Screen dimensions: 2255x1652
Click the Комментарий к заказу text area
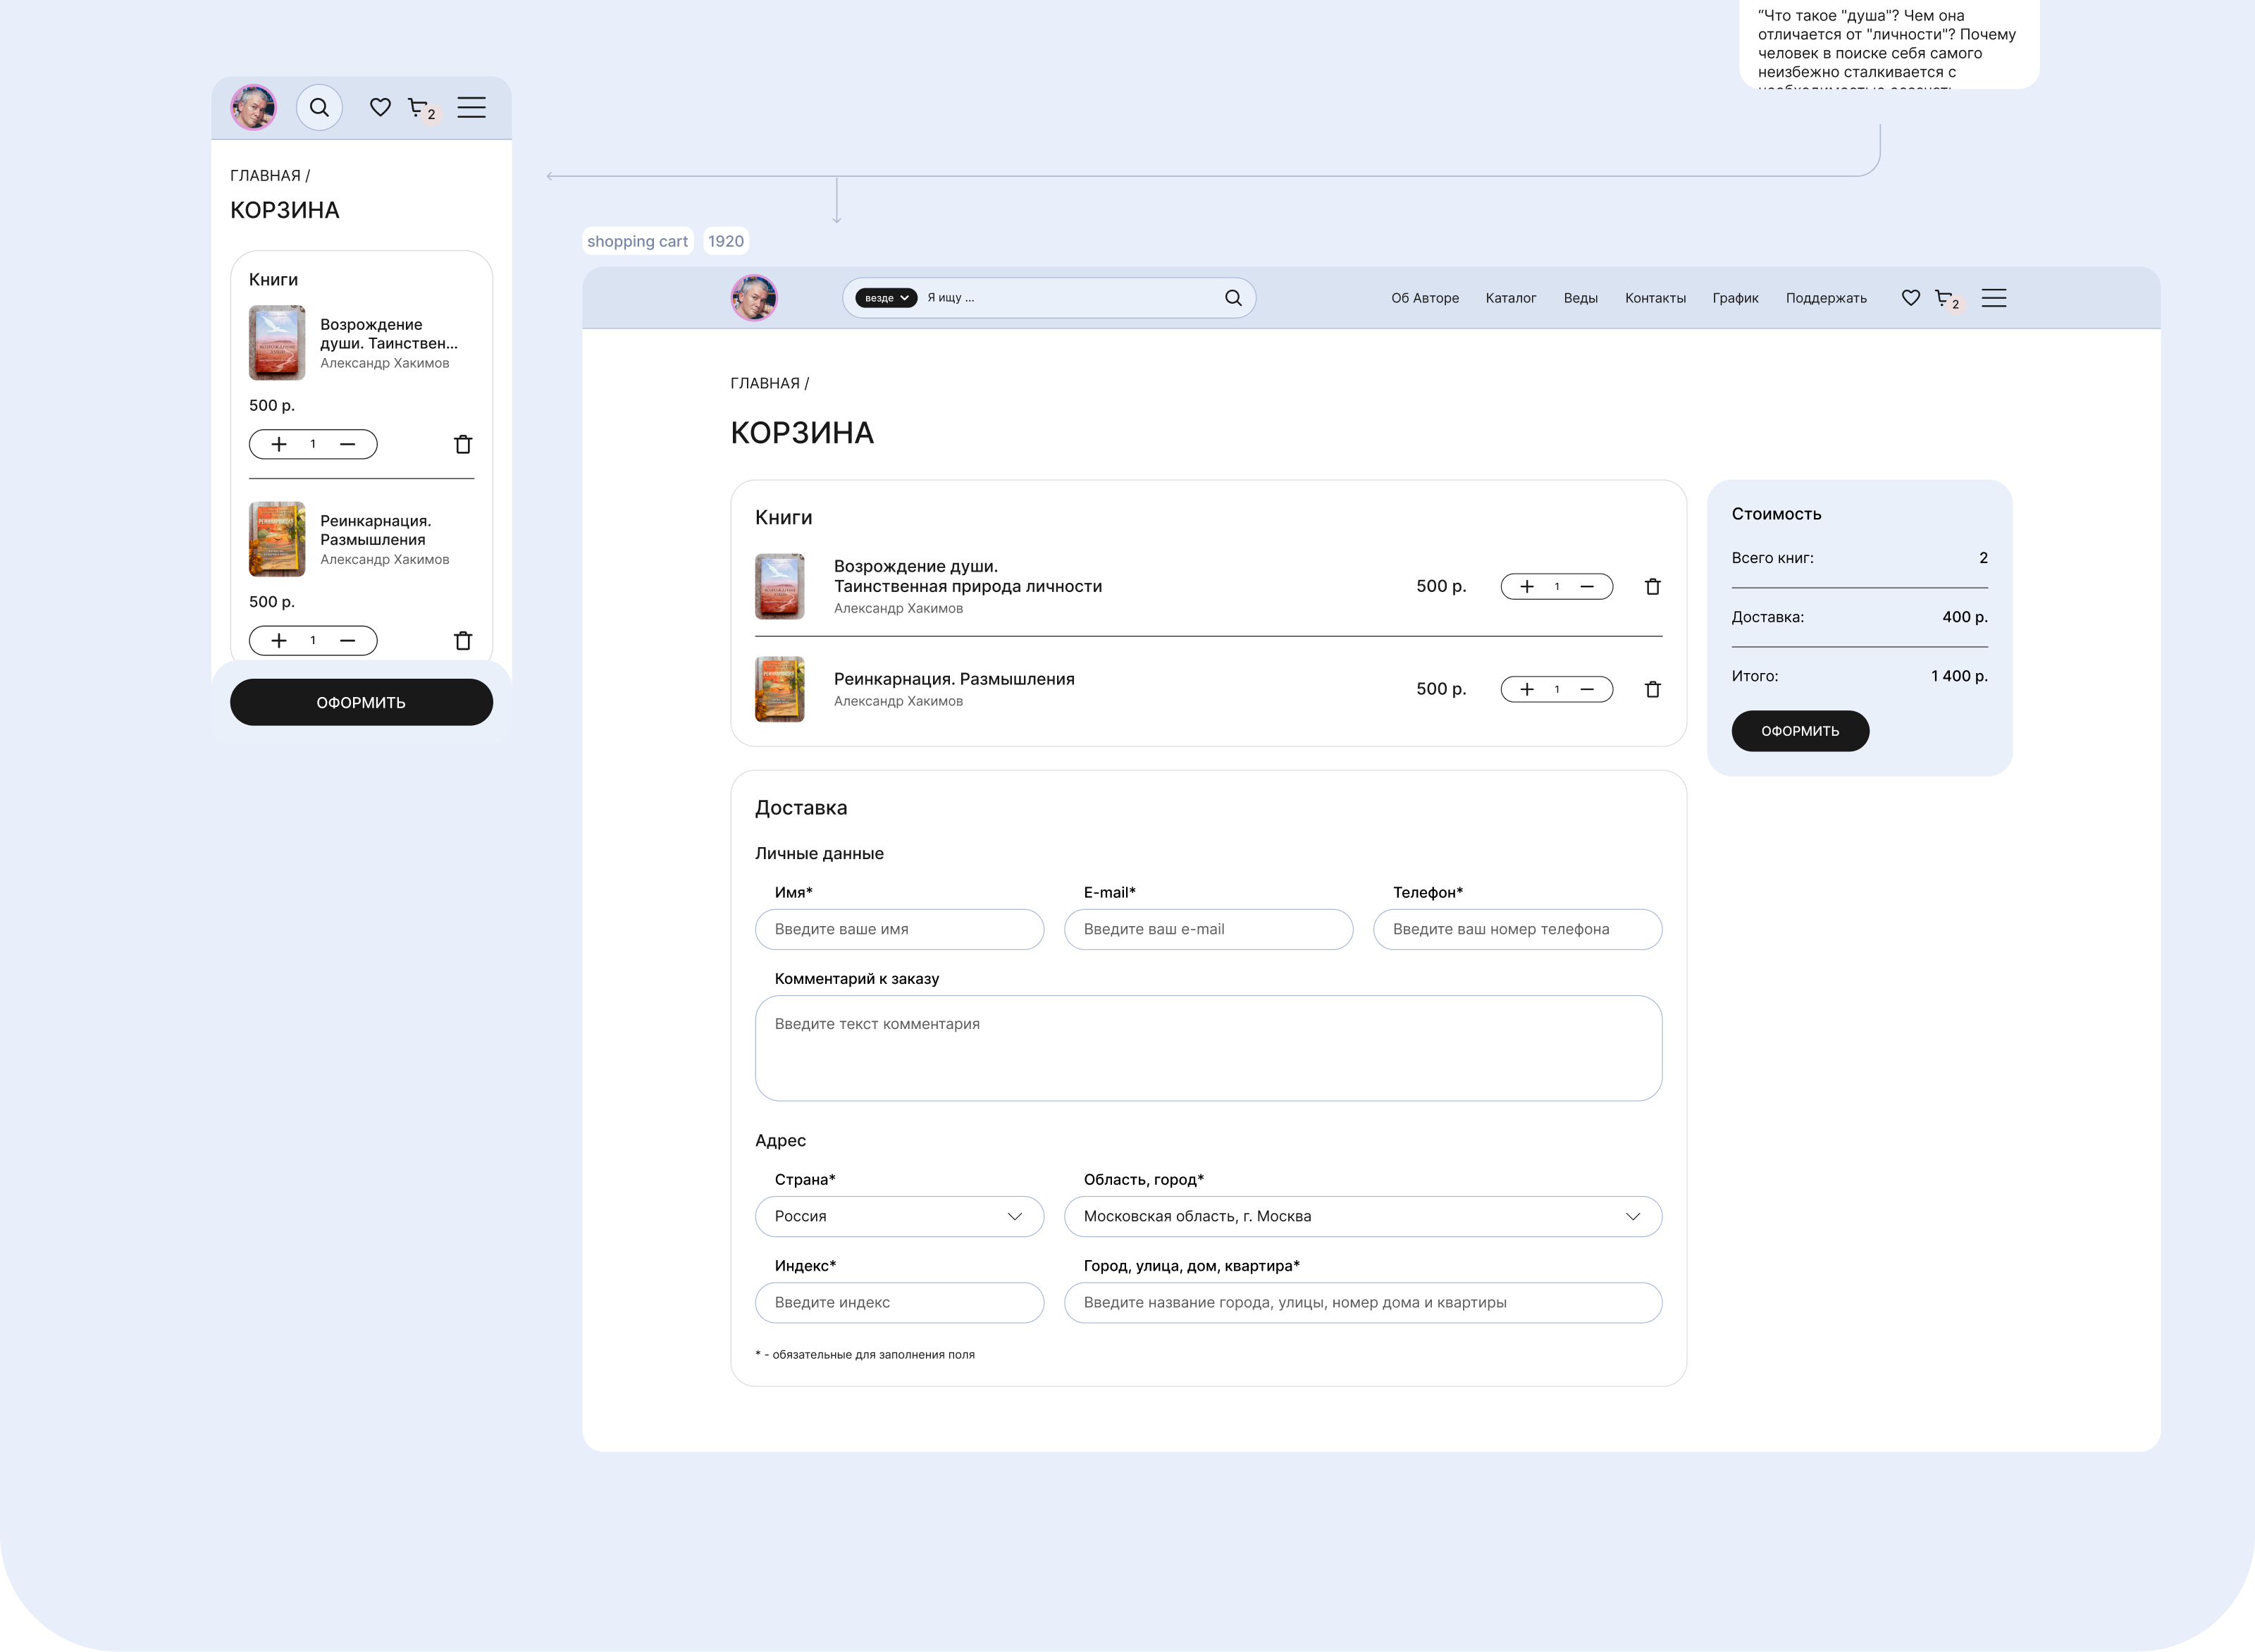tap(1208, 1048)
